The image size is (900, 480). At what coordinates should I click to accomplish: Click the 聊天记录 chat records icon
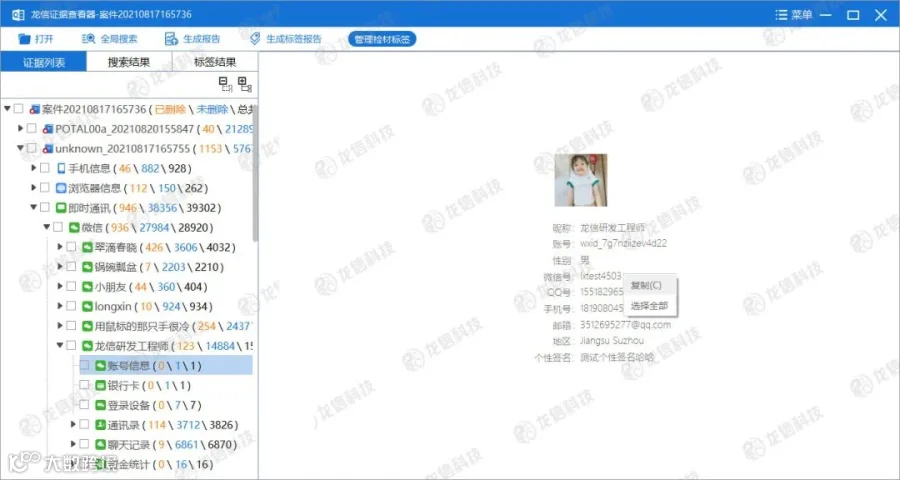click(x=100, y=444)
